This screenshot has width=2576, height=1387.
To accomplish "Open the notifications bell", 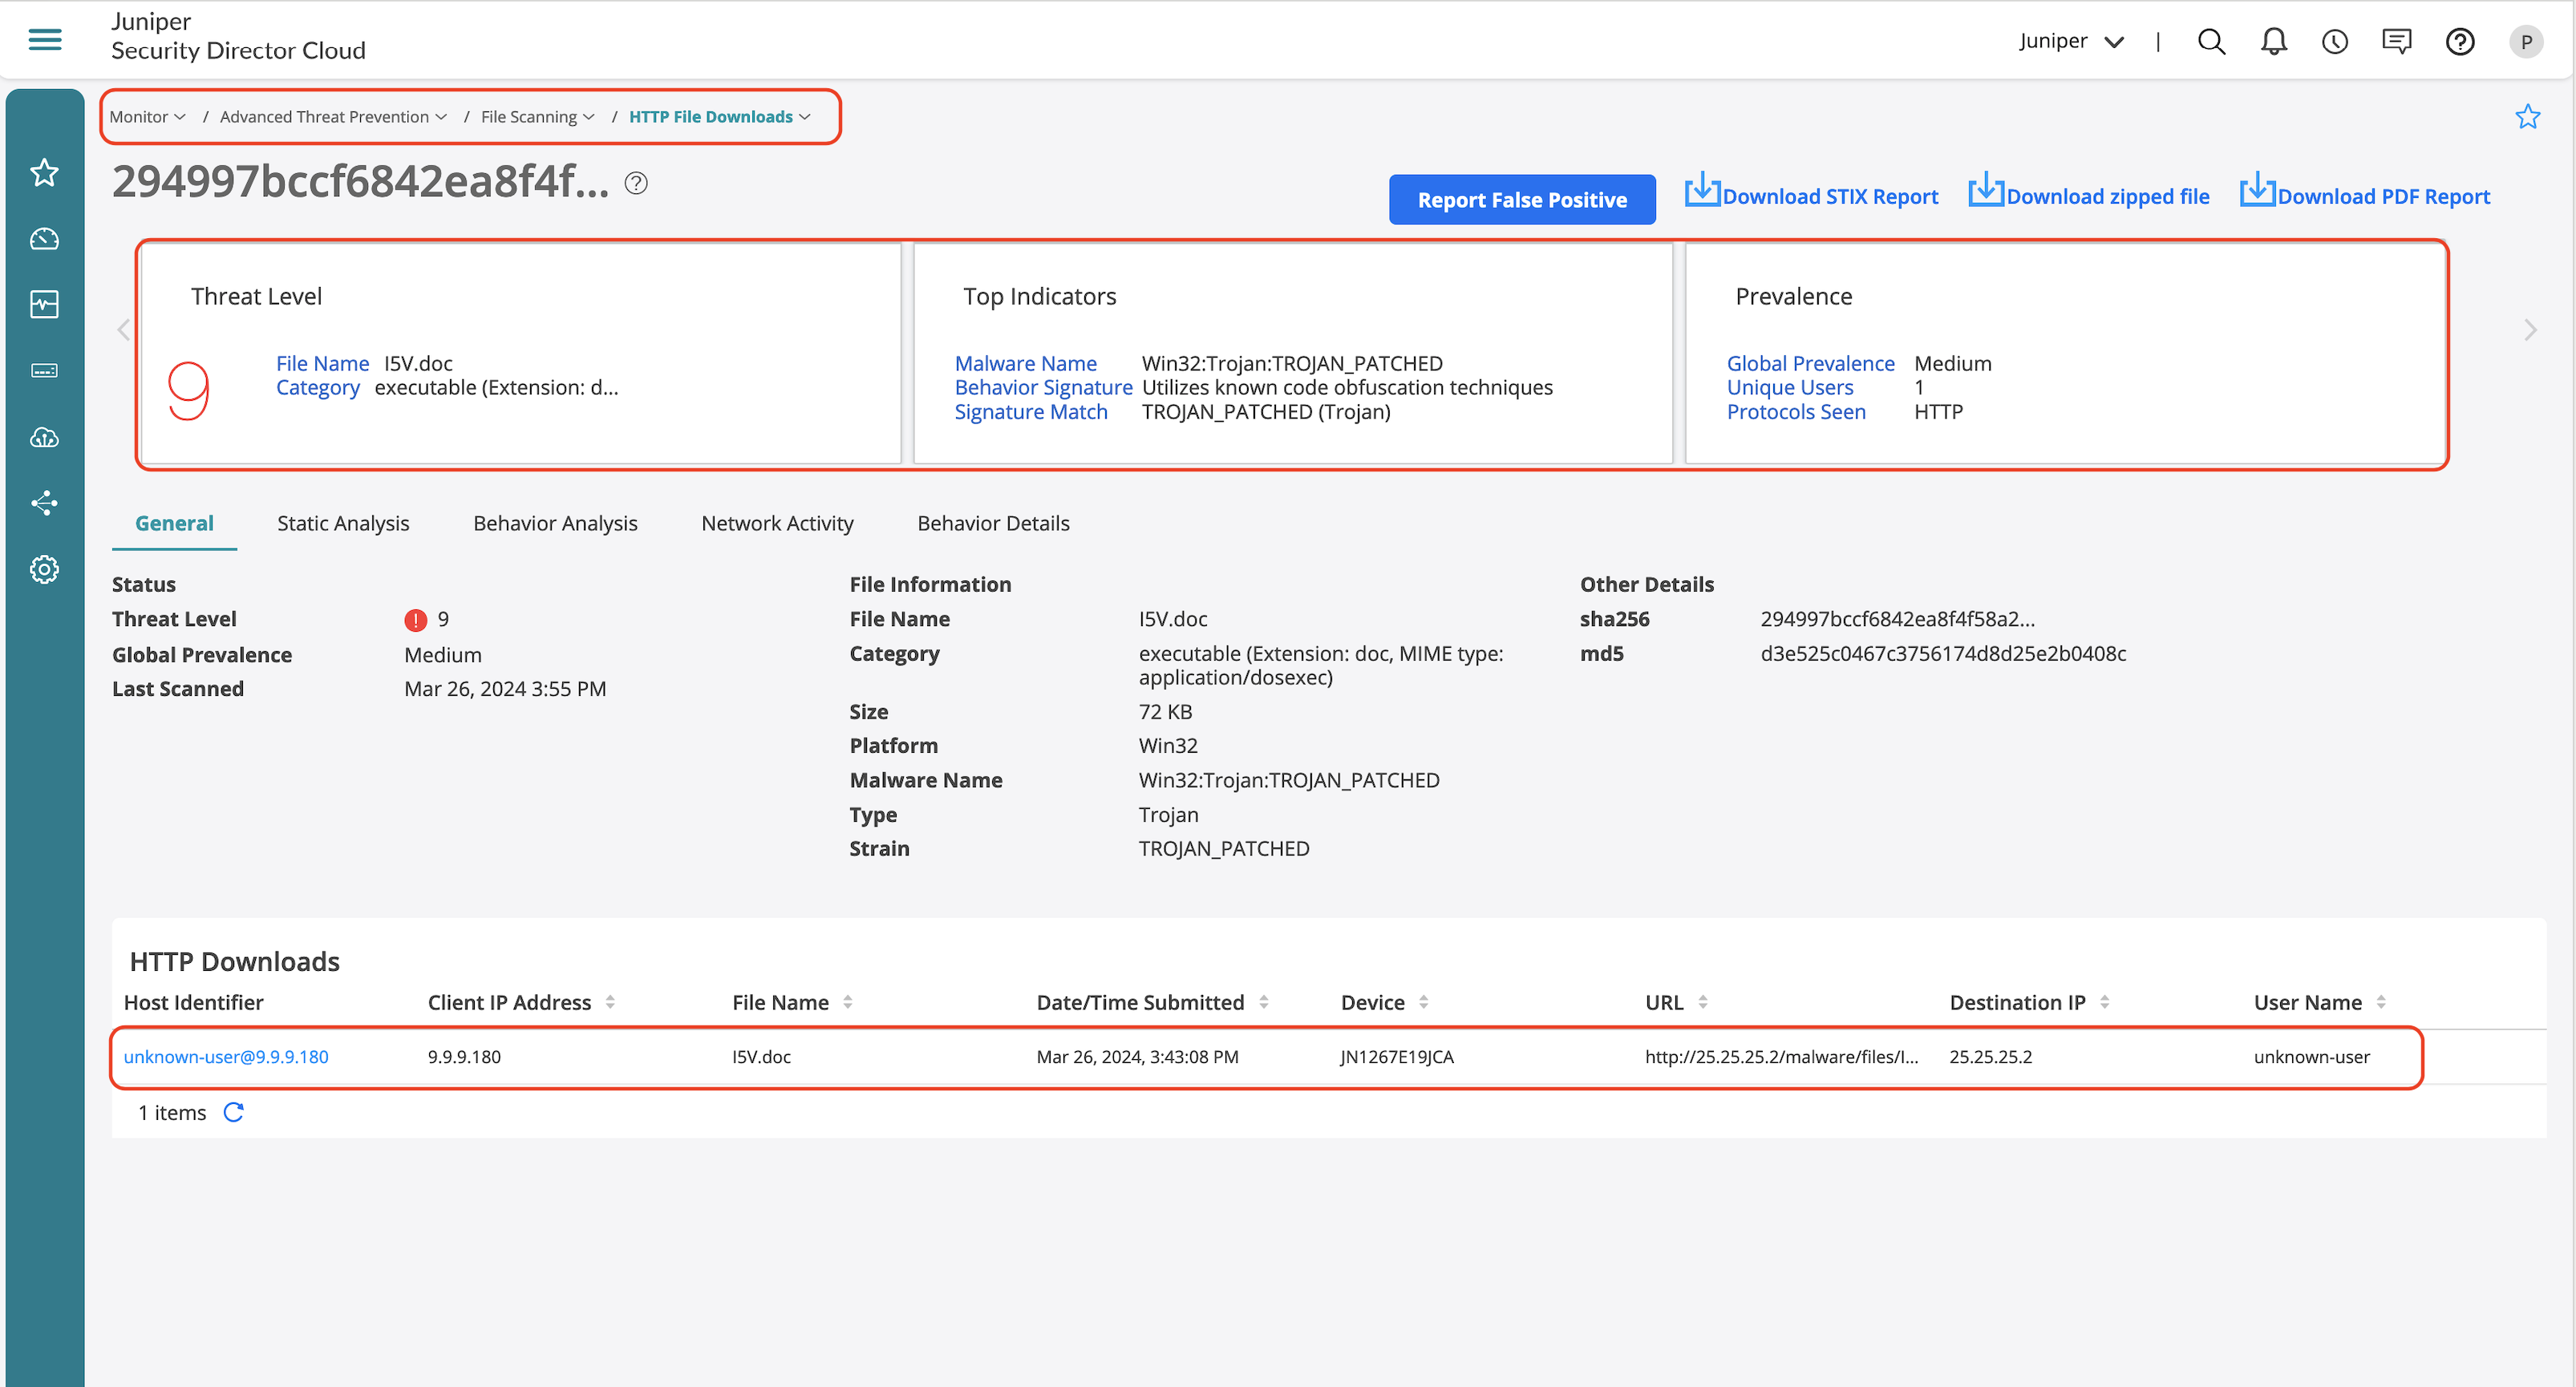I will 2273,41.
